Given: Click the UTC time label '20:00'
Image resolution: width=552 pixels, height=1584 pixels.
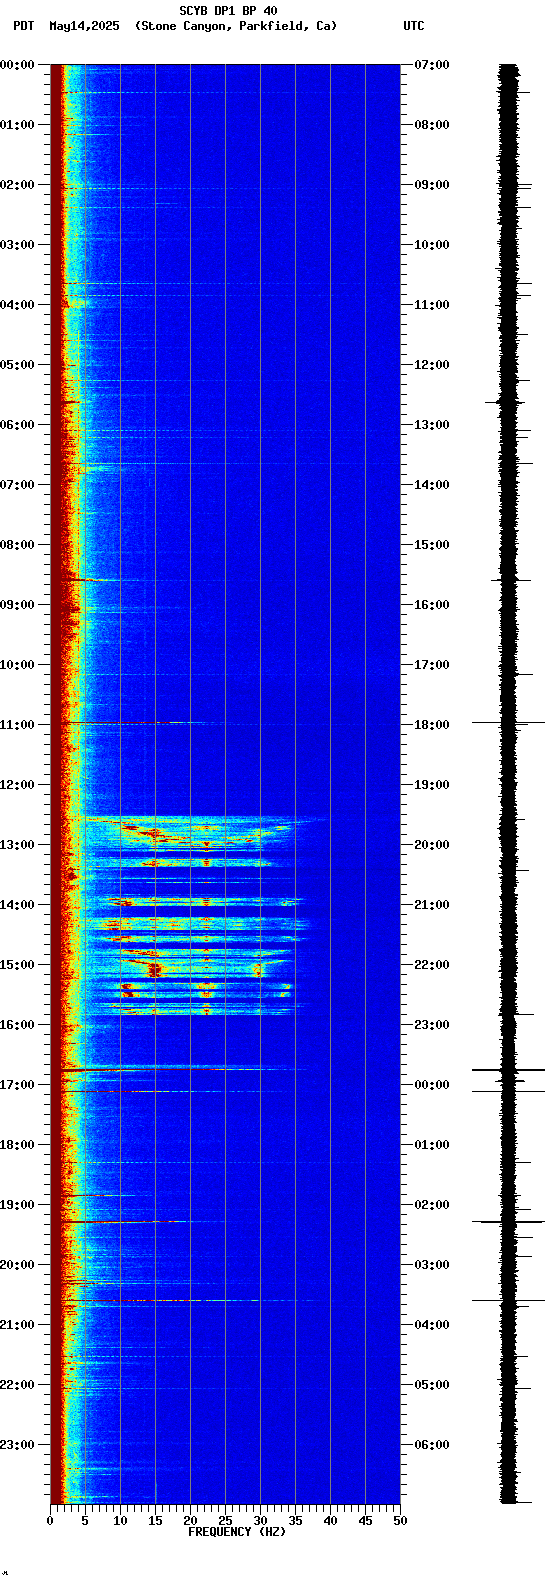Looking at the screenshot, I should 432,845.
